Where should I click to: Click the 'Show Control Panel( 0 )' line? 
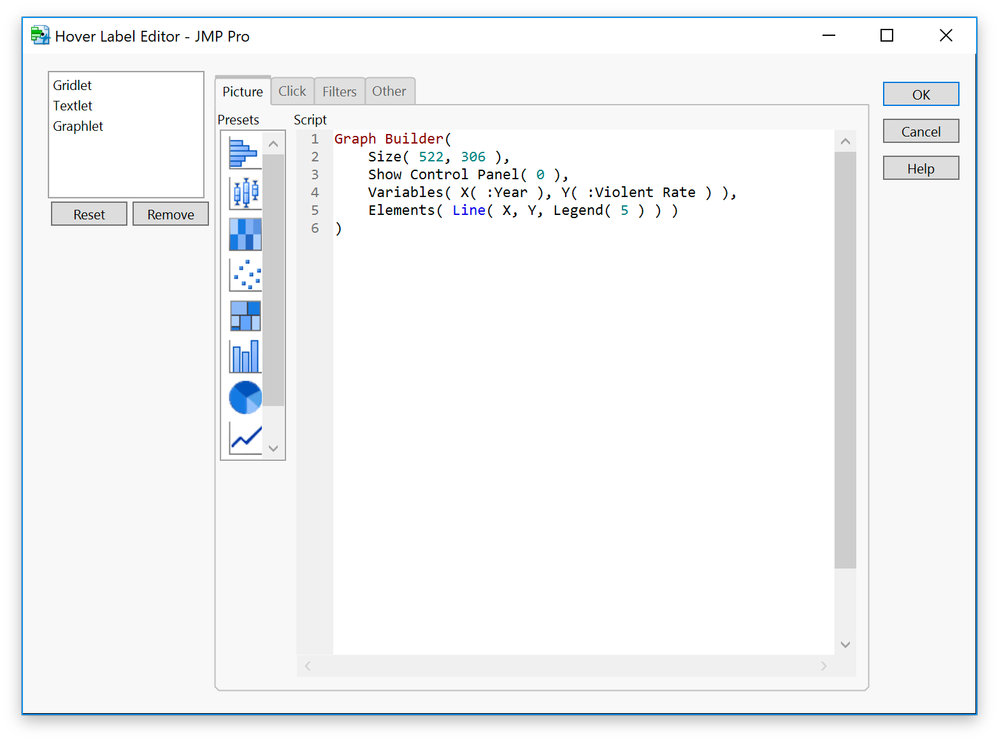pyautogui.click(x=468, y=174)
